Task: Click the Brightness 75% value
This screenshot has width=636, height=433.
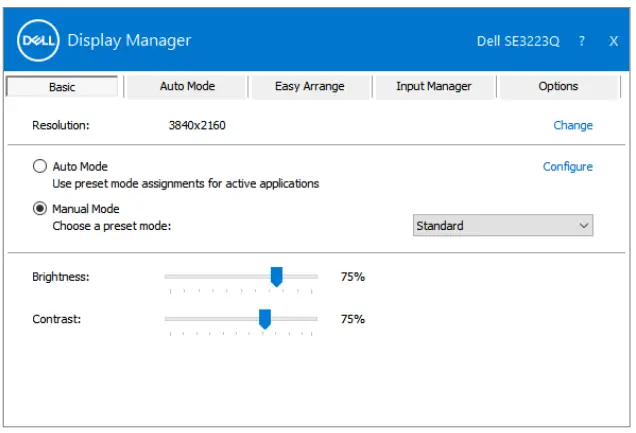Action: point(352,277)
